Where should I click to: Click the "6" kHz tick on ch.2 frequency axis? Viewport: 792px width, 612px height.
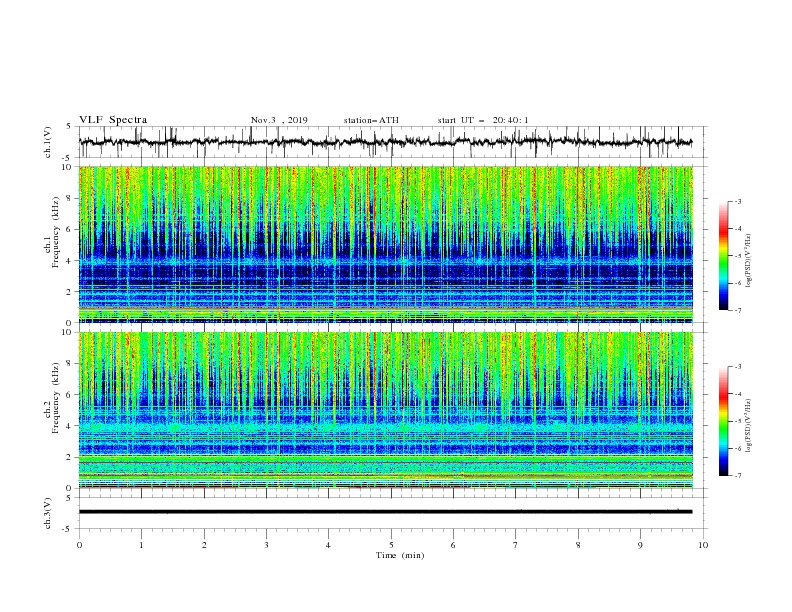click(x=69, y=395)
